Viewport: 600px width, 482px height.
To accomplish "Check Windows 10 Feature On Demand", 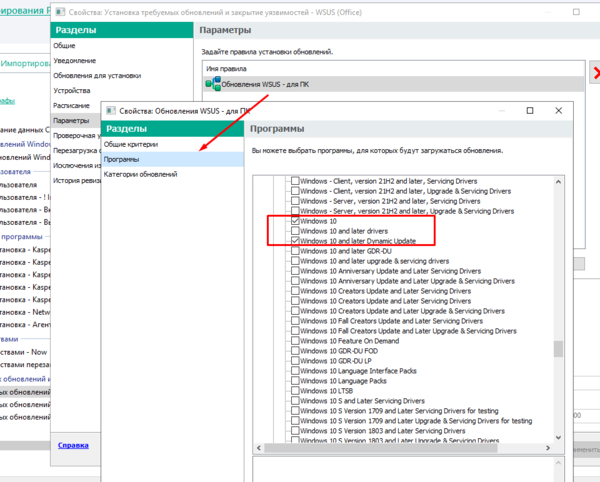I will tap(294, 341).
